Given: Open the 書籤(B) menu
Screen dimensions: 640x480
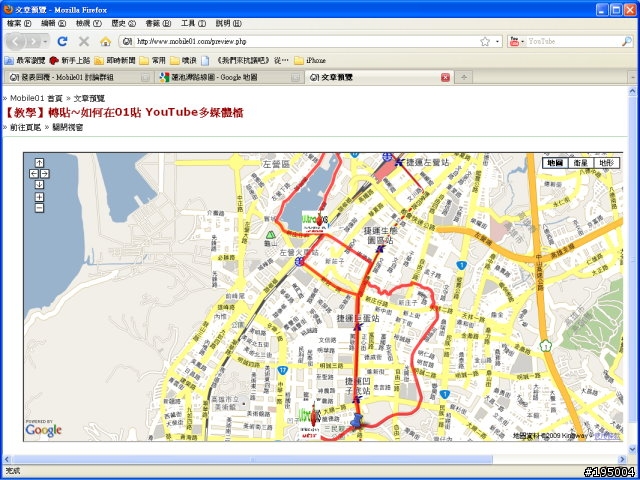Looking at the screenshot, I should [158, 24].
